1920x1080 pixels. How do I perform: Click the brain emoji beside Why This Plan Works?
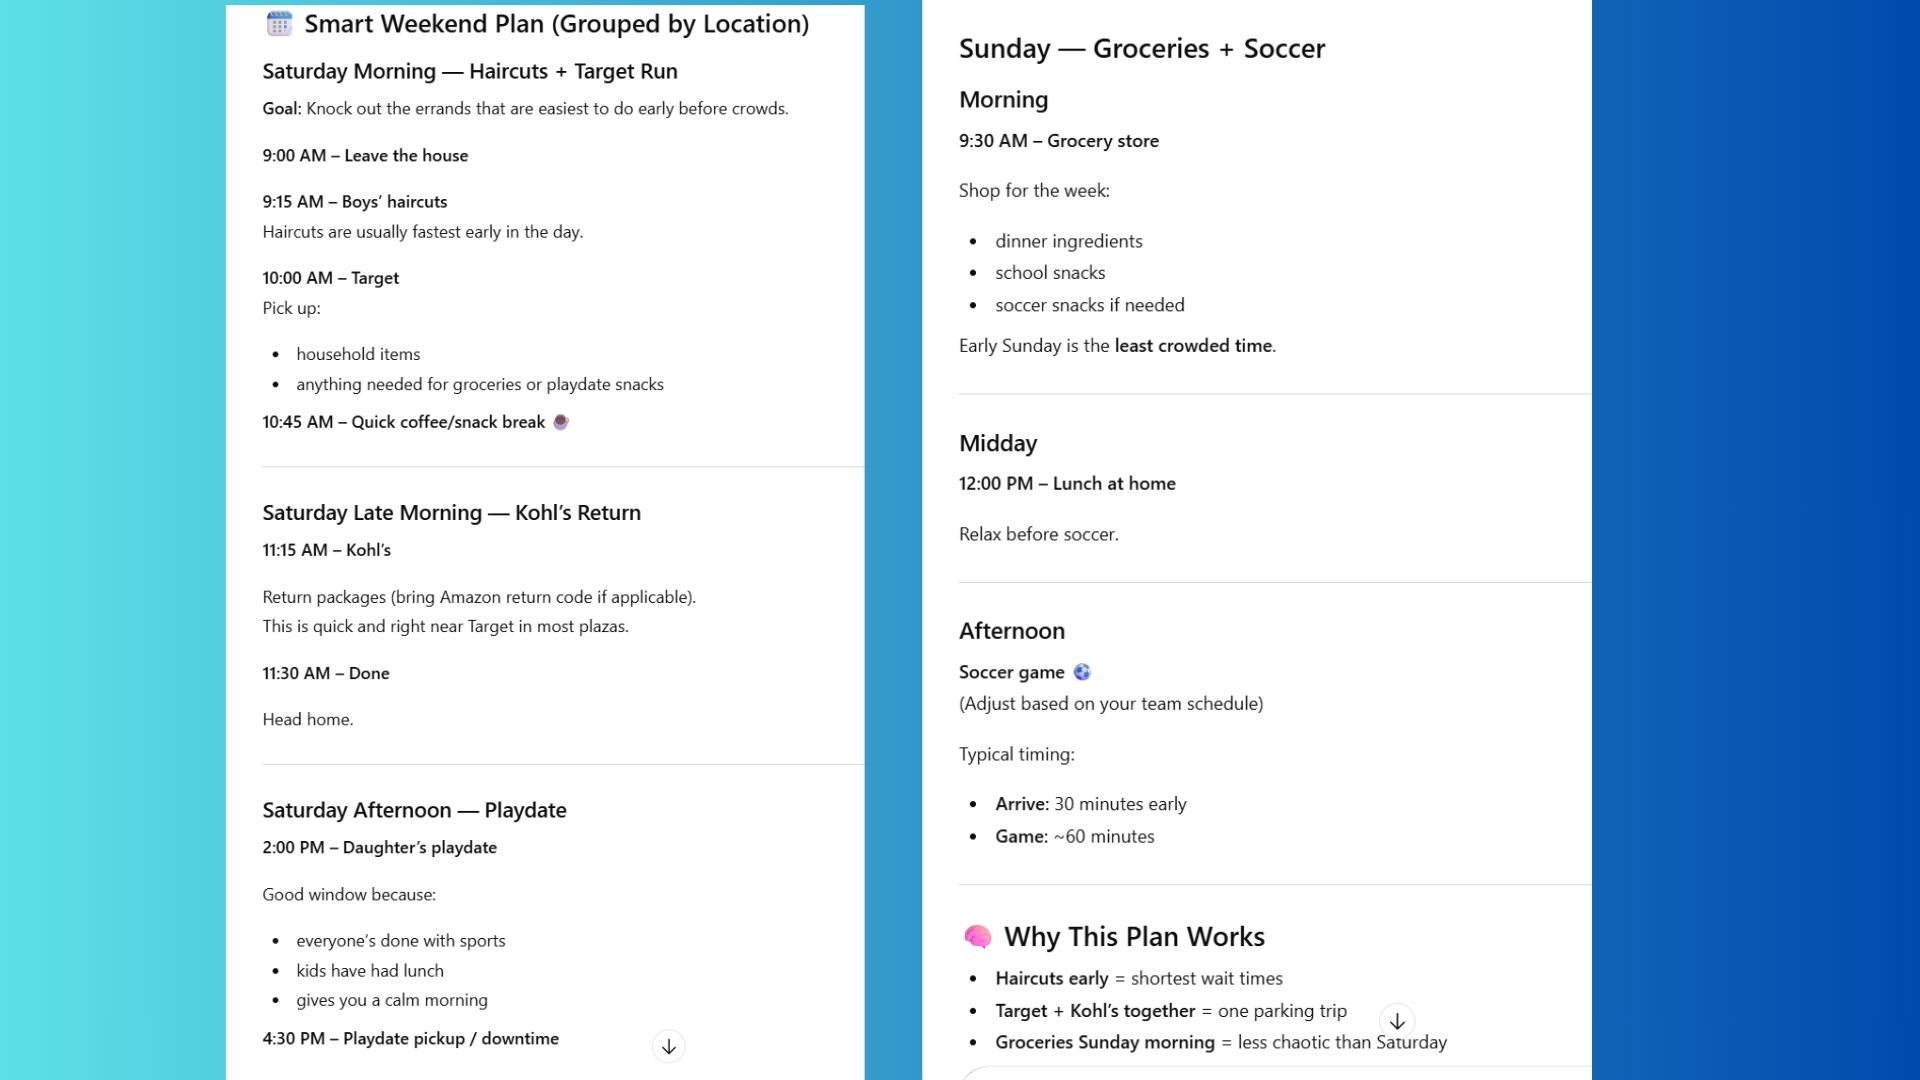click(x=977, y=936)
